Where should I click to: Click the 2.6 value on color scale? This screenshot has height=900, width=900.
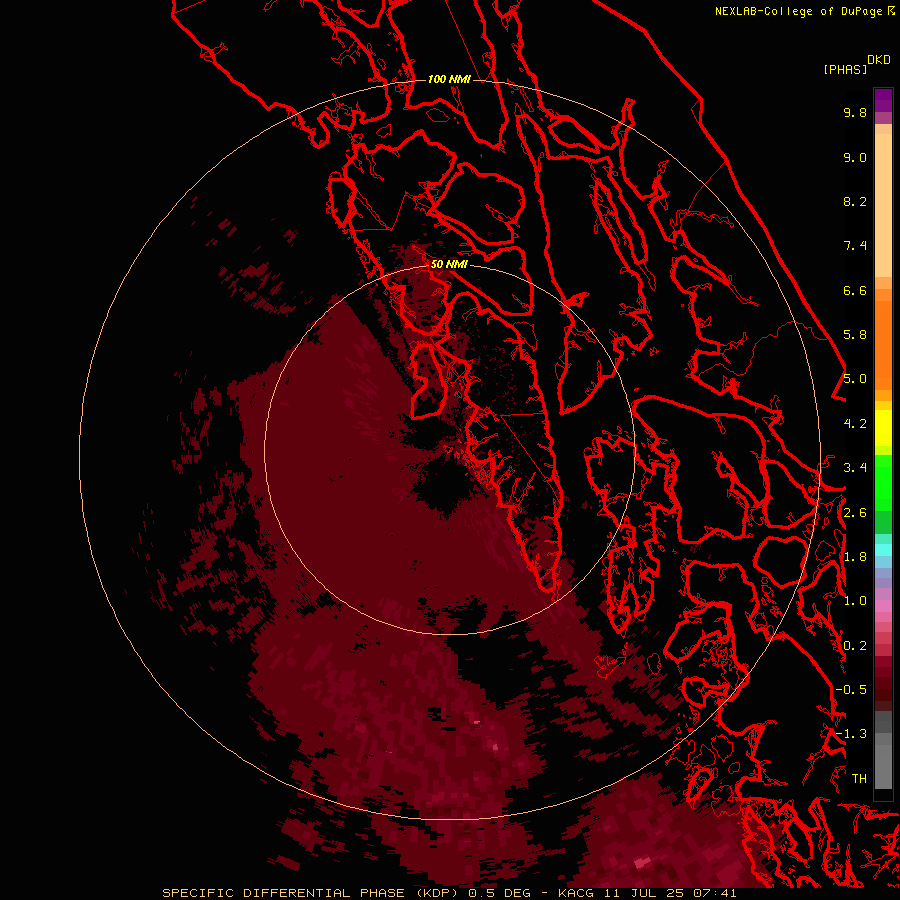[x=855, y=513]
